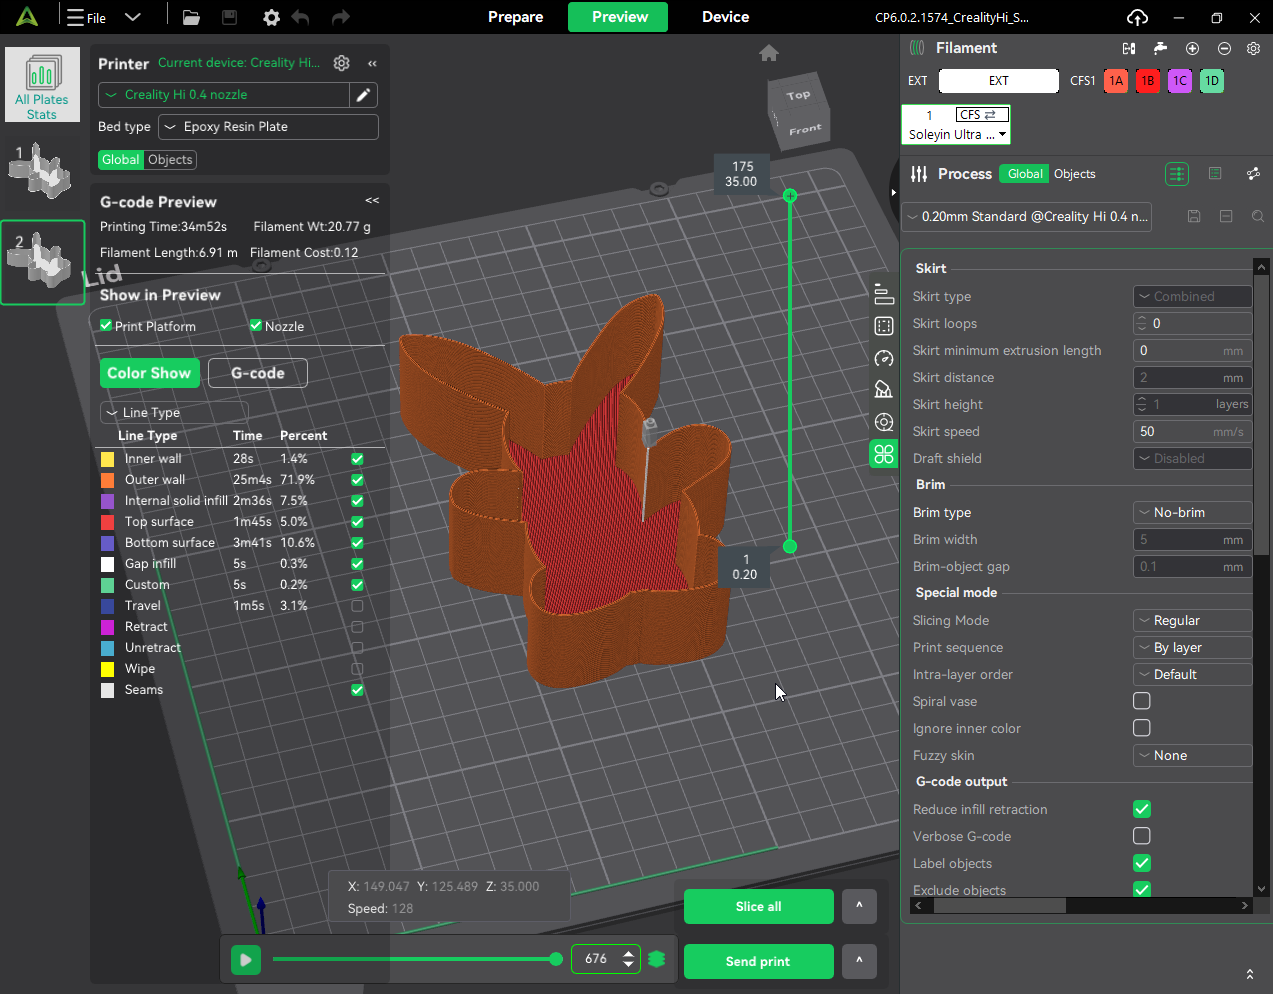
Task: Select Process Objects tab
Action: [x=1075, y=174]
